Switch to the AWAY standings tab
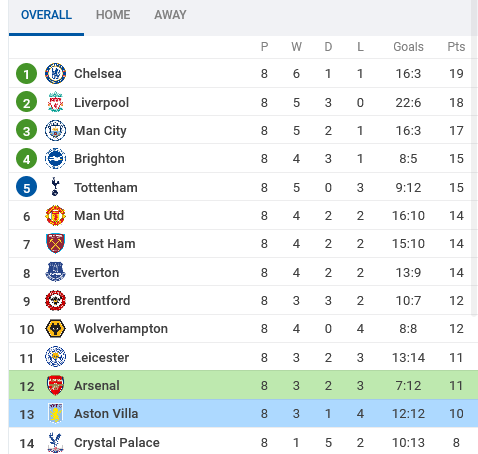478x454 pixels. point(170,15)
